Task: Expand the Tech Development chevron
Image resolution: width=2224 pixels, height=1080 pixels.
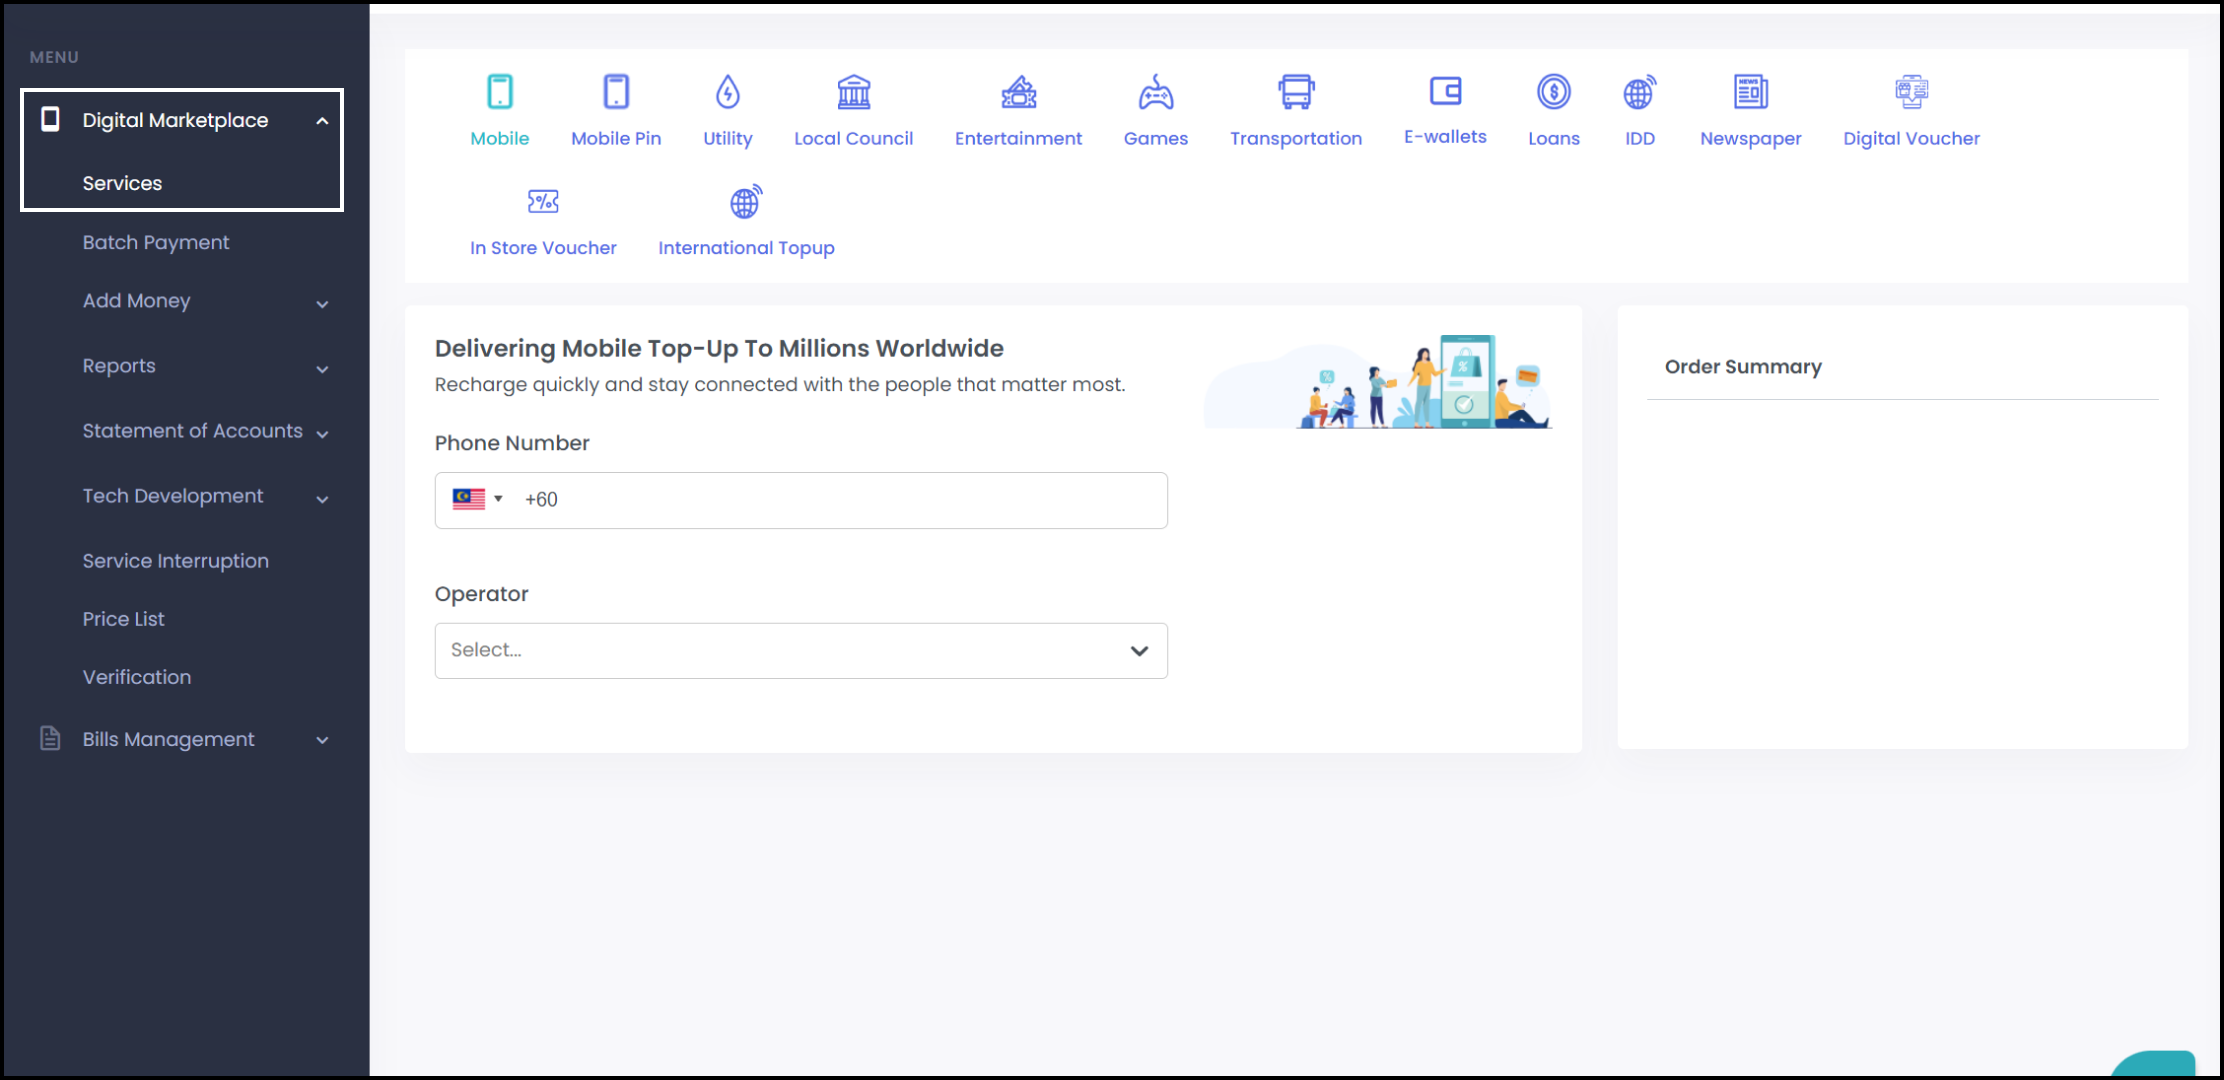Action: pyautogui.click(x=322, y=499)
